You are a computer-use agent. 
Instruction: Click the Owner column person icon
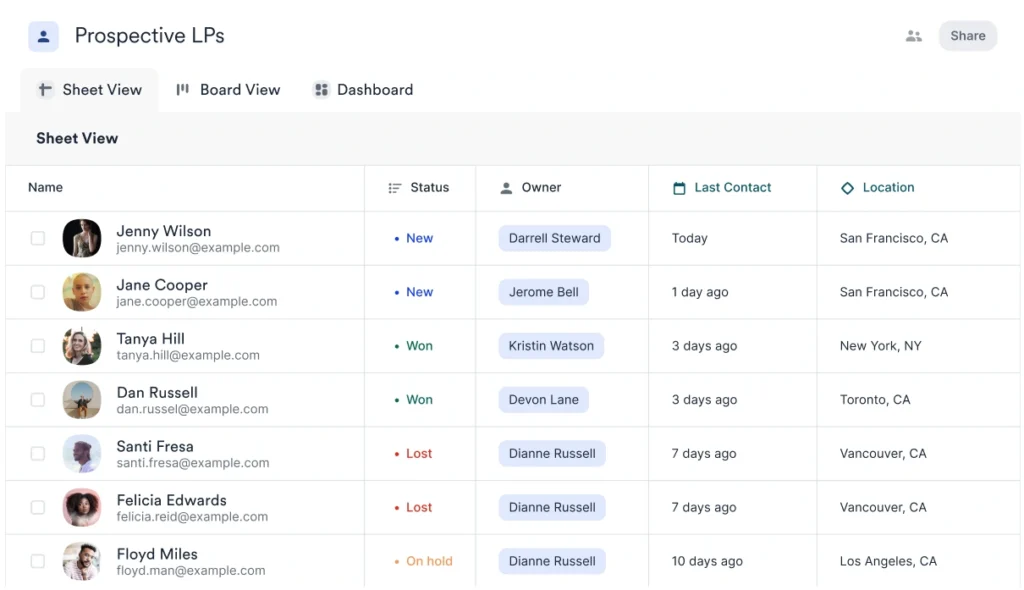[506, 188]
